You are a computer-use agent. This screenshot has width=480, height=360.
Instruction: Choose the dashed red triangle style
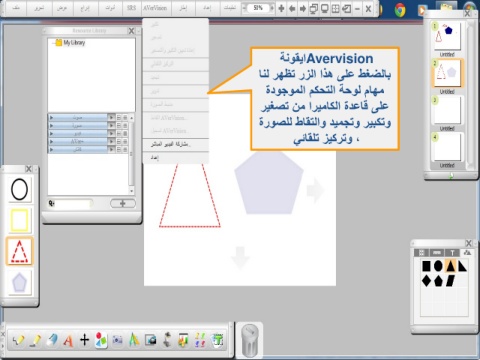pos(19,251)
